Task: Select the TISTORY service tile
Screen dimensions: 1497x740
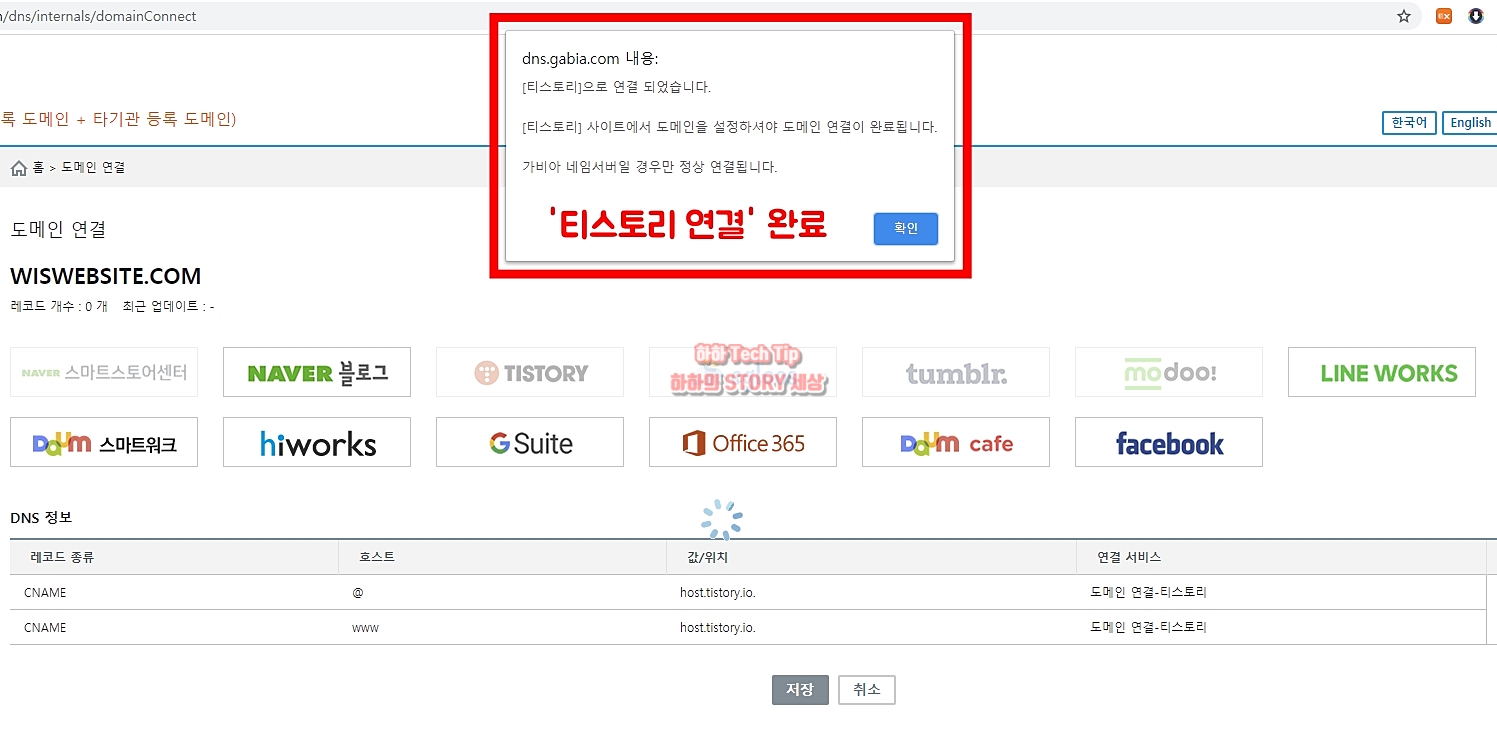Action: coord(530,372)
